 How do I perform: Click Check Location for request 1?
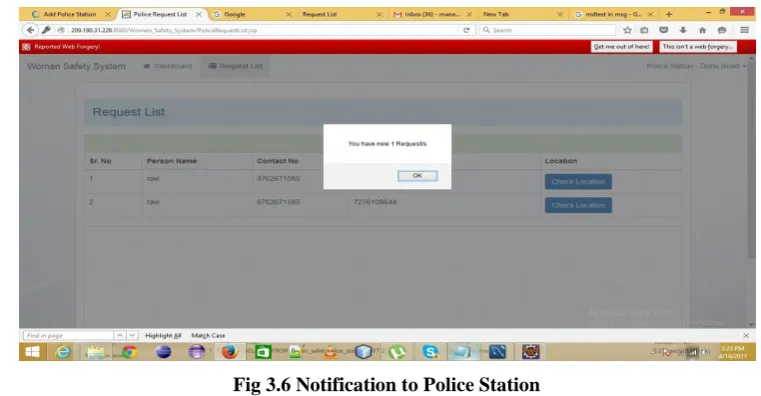(x=578, y=182)
